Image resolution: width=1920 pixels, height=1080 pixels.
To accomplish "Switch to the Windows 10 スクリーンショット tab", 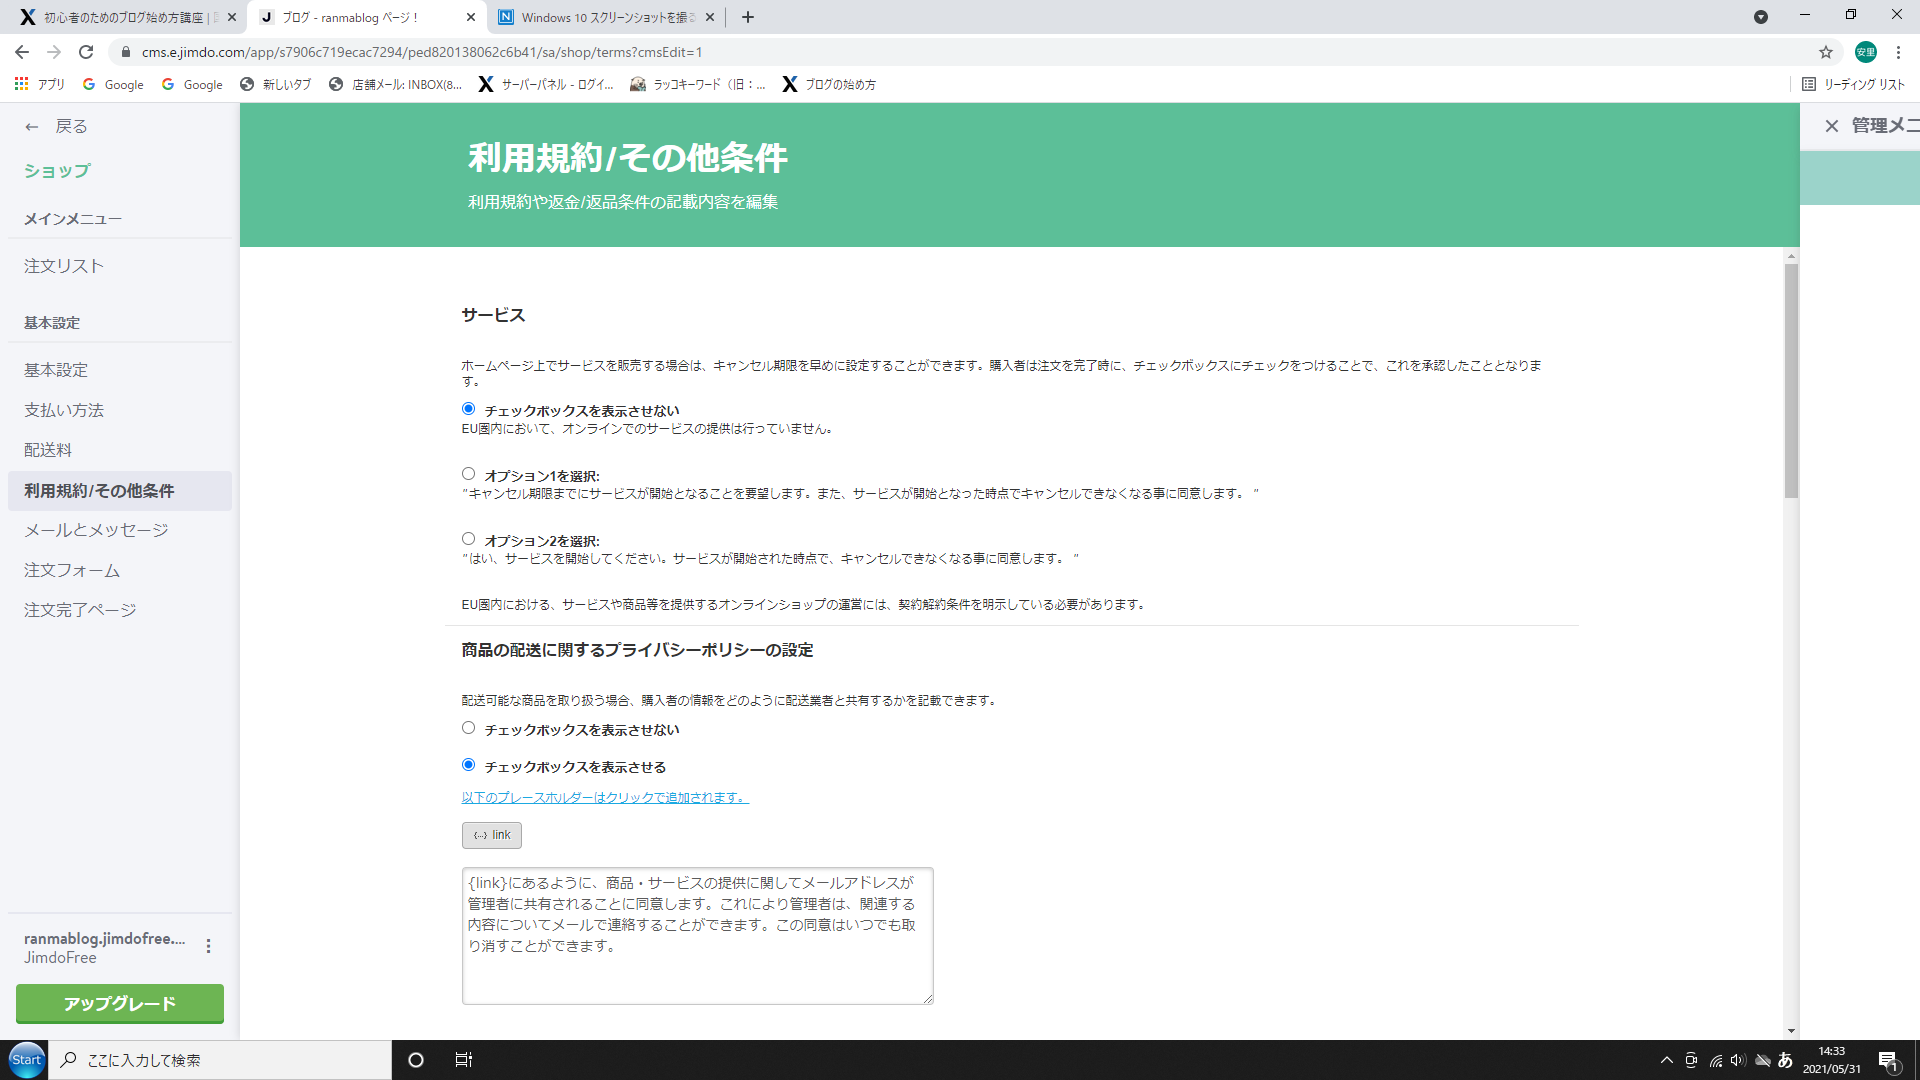I will [x=606, y=17].
